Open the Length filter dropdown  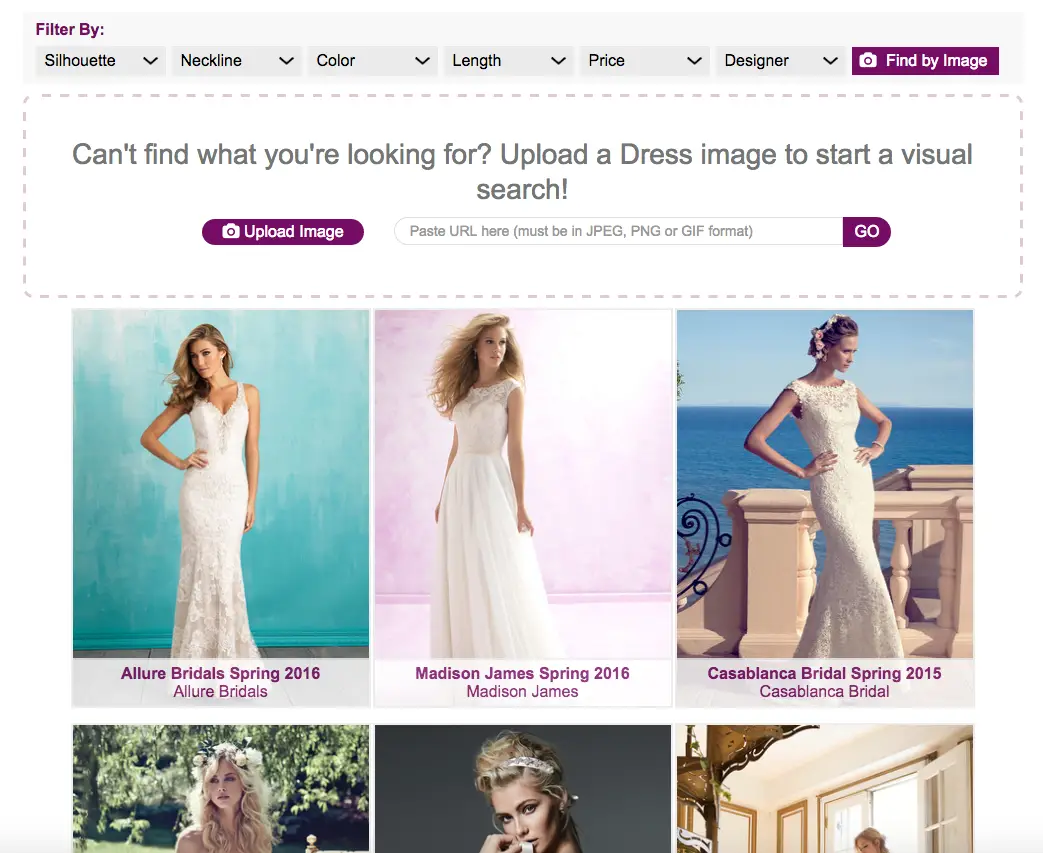(x=508, y=61)
